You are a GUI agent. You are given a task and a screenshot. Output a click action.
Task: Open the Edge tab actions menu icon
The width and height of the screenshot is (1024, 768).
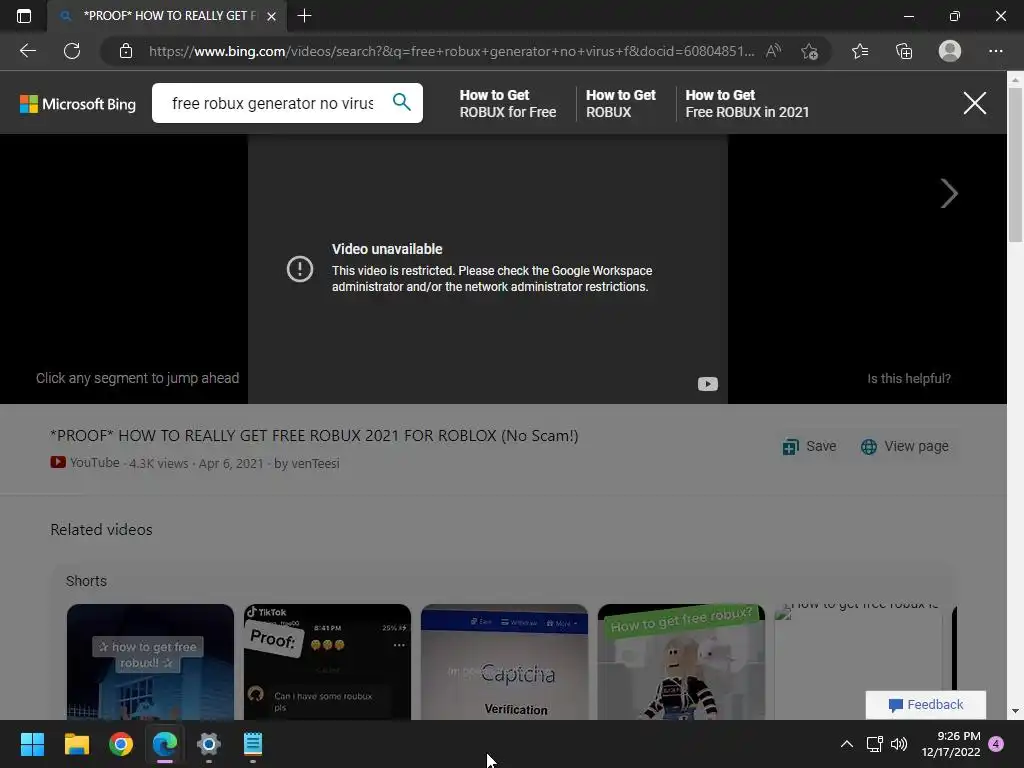tap(24, 16)
